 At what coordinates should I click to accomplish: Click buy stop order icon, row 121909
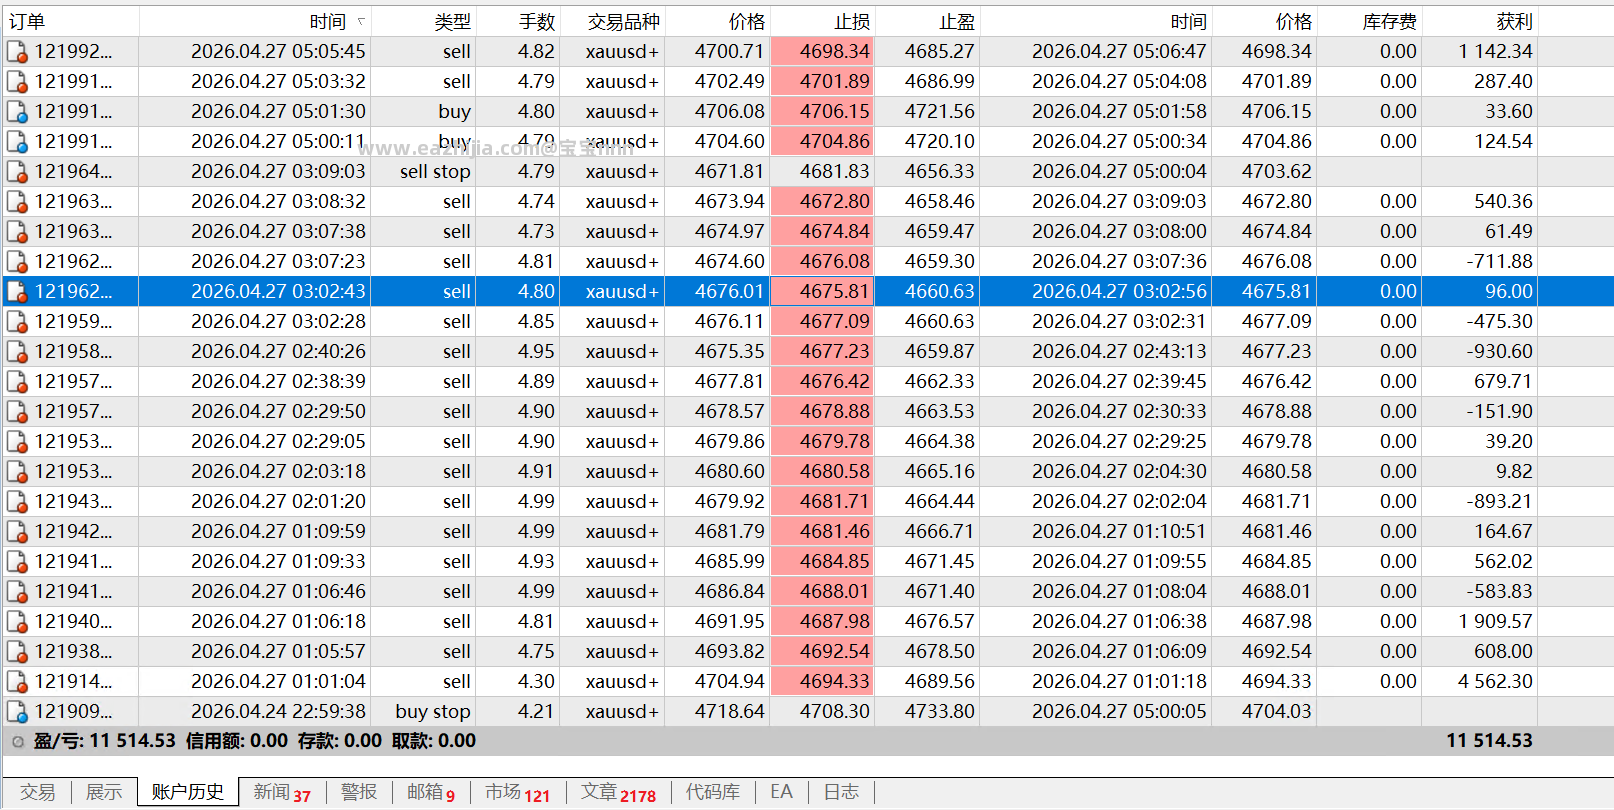pyautogui.click(x=17, y=712)
